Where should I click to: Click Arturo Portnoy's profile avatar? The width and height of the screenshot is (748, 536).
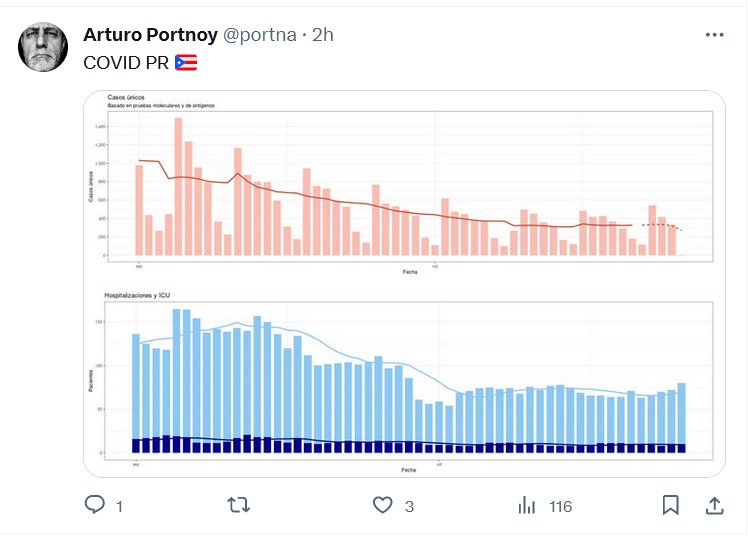43,47
